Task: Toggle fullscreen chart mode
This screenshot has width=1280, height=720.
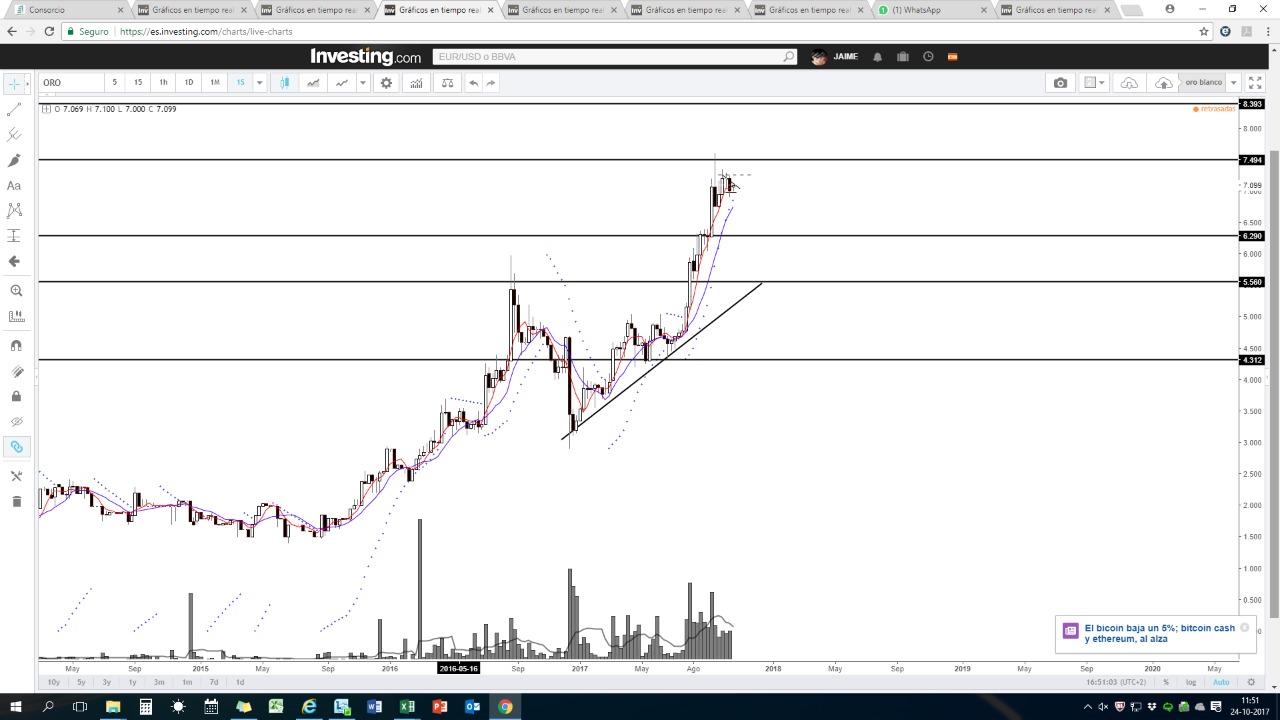Action: click(1254, 83)
